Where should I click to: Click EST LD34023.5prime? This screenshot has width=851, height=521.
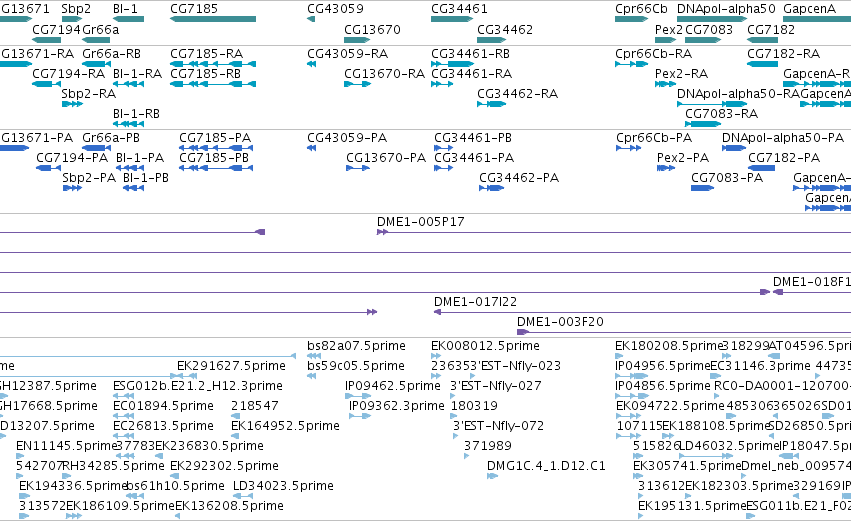point(283,486)
